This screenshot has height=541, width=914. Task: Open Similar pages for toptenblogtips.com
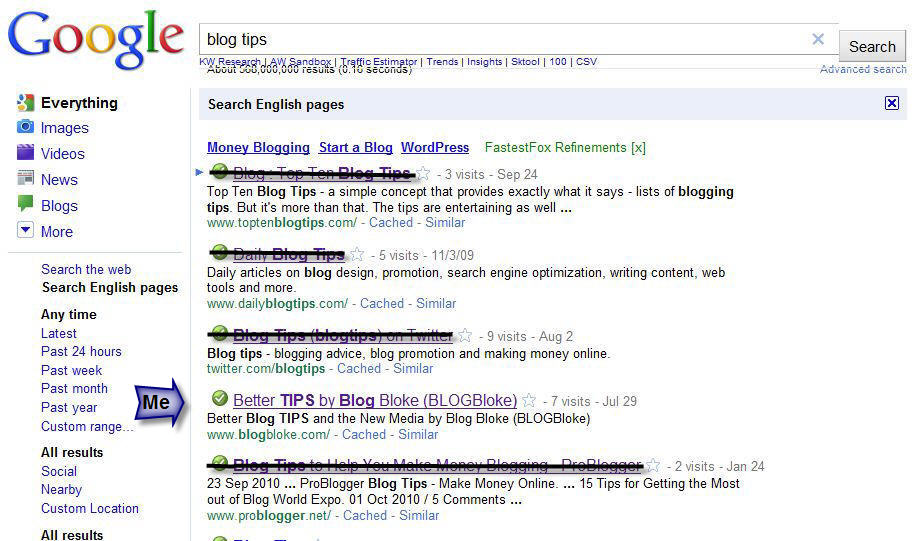(x=445, y=223)
